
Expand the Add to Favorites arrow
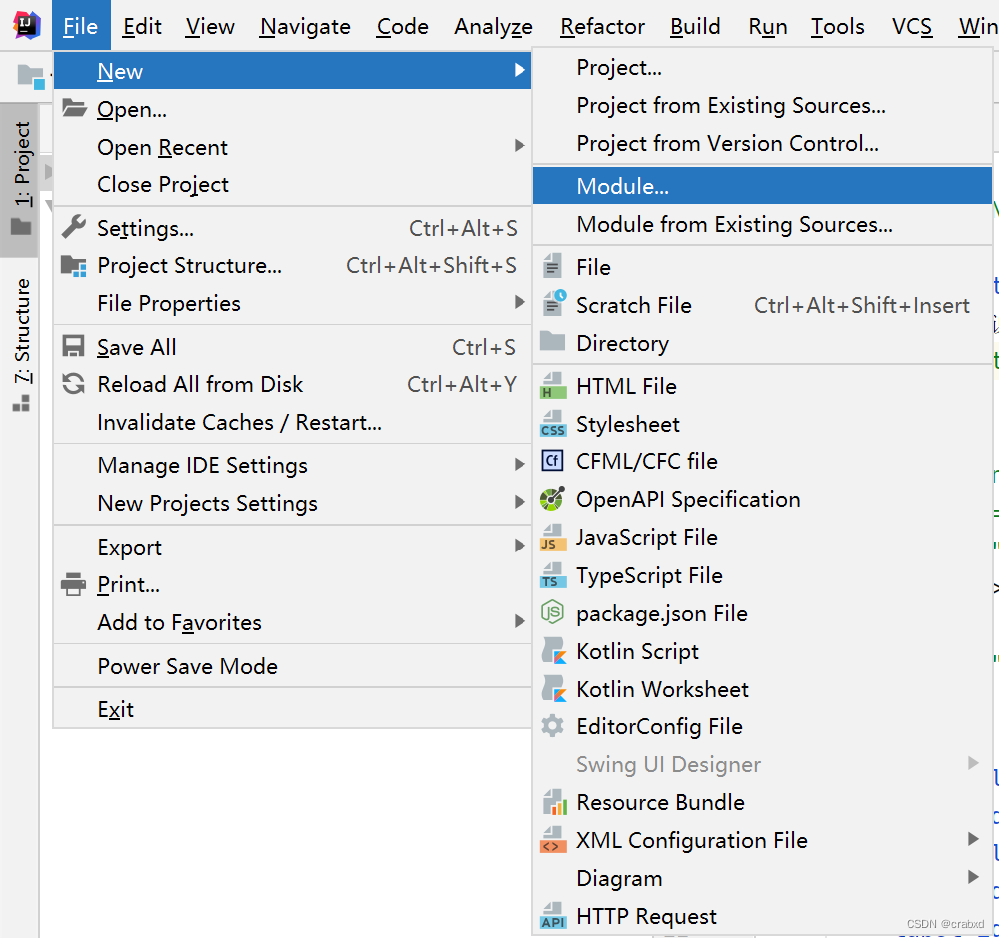pos(520,621)
